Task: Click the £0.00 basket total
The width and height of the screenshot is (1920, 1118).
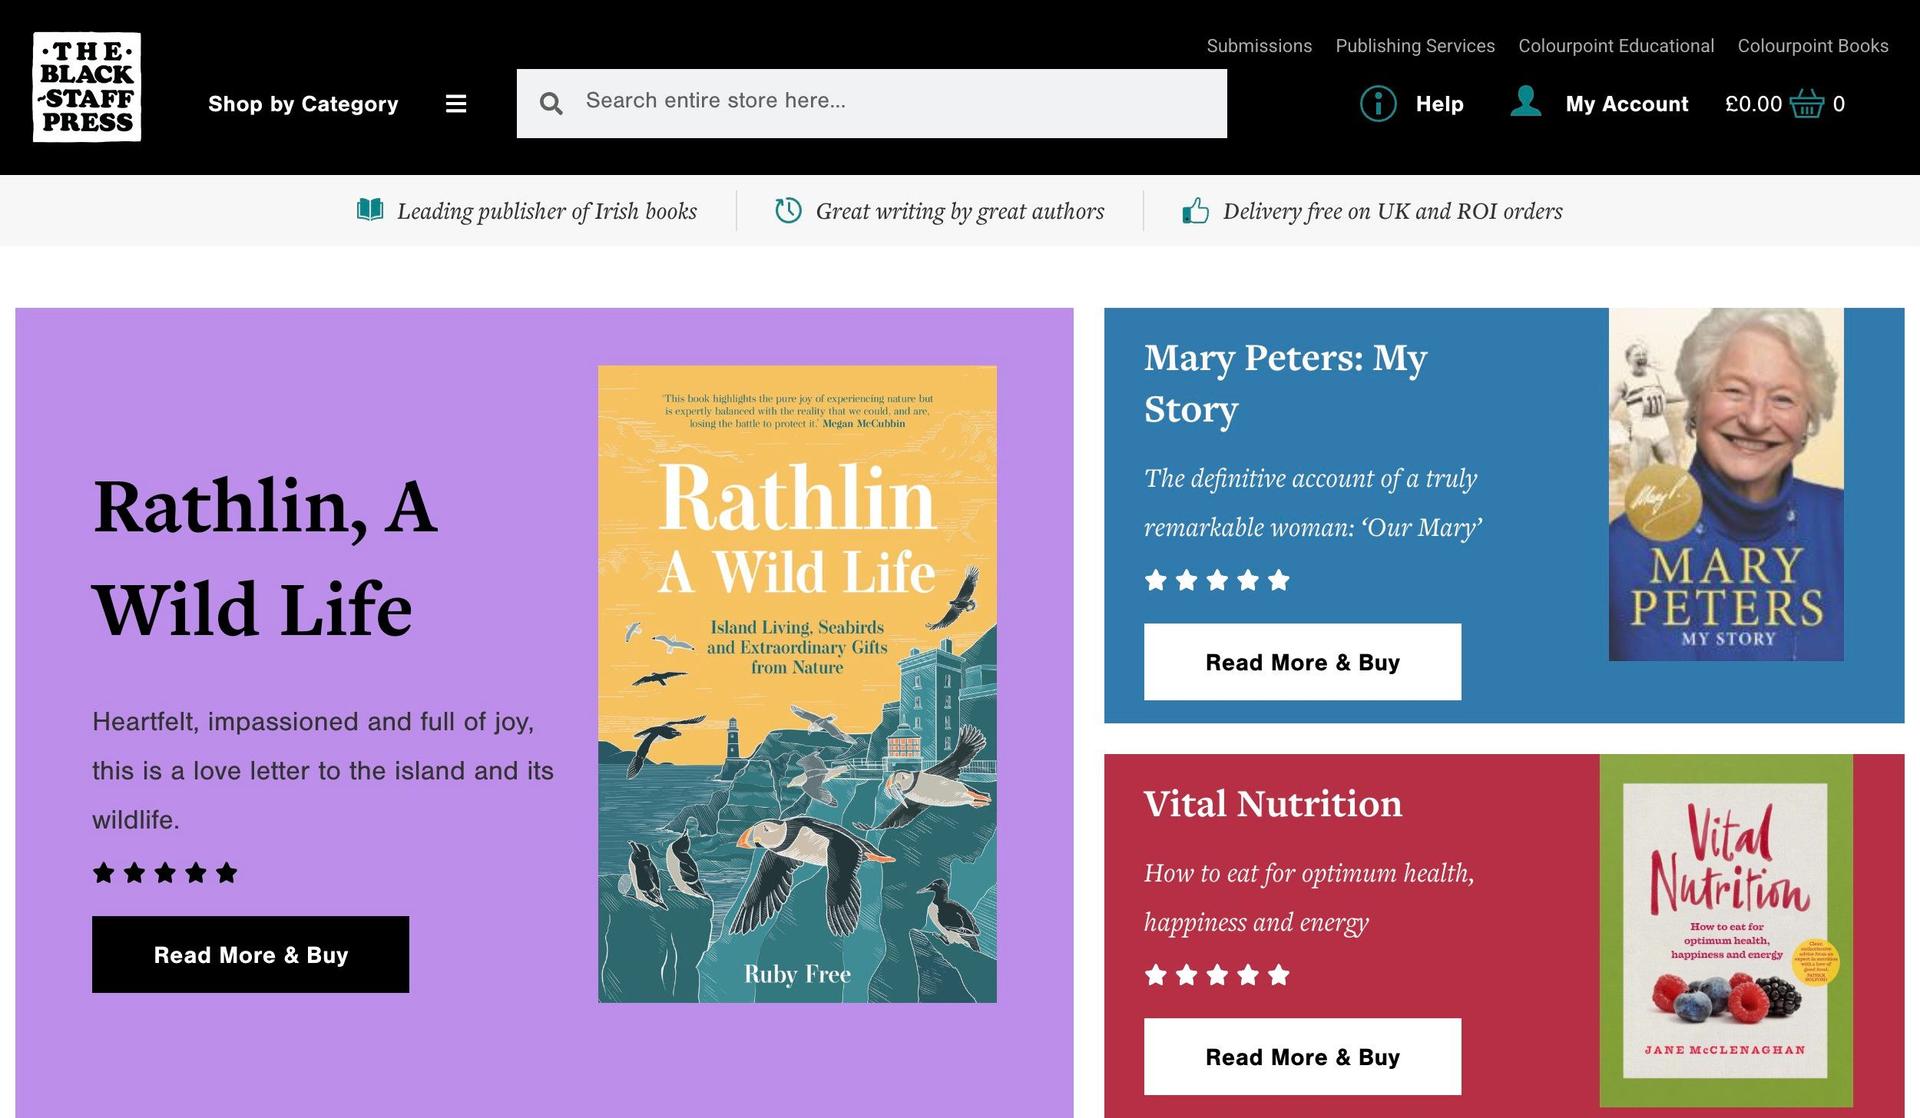Action: [x=1753, y=104]
